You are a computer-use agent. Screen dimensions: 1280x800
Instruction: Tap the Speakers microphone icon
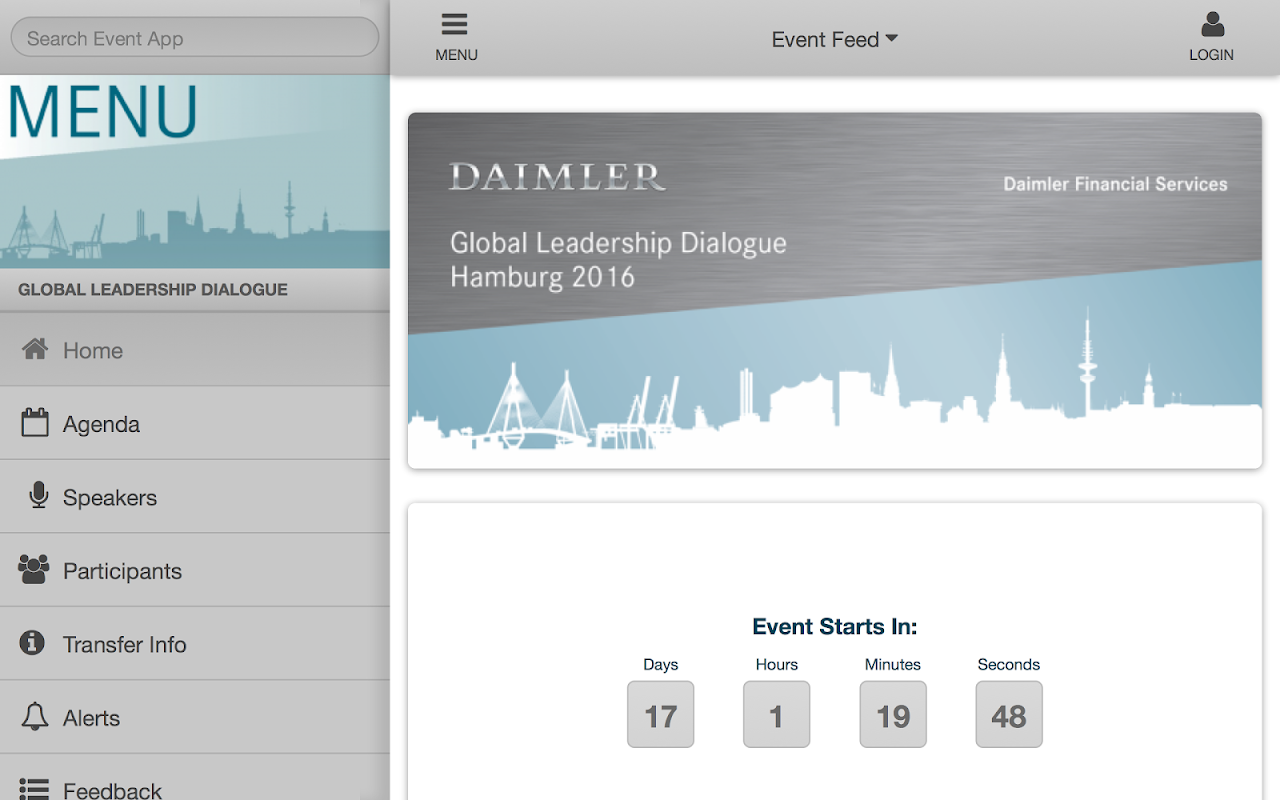point(39,496)
